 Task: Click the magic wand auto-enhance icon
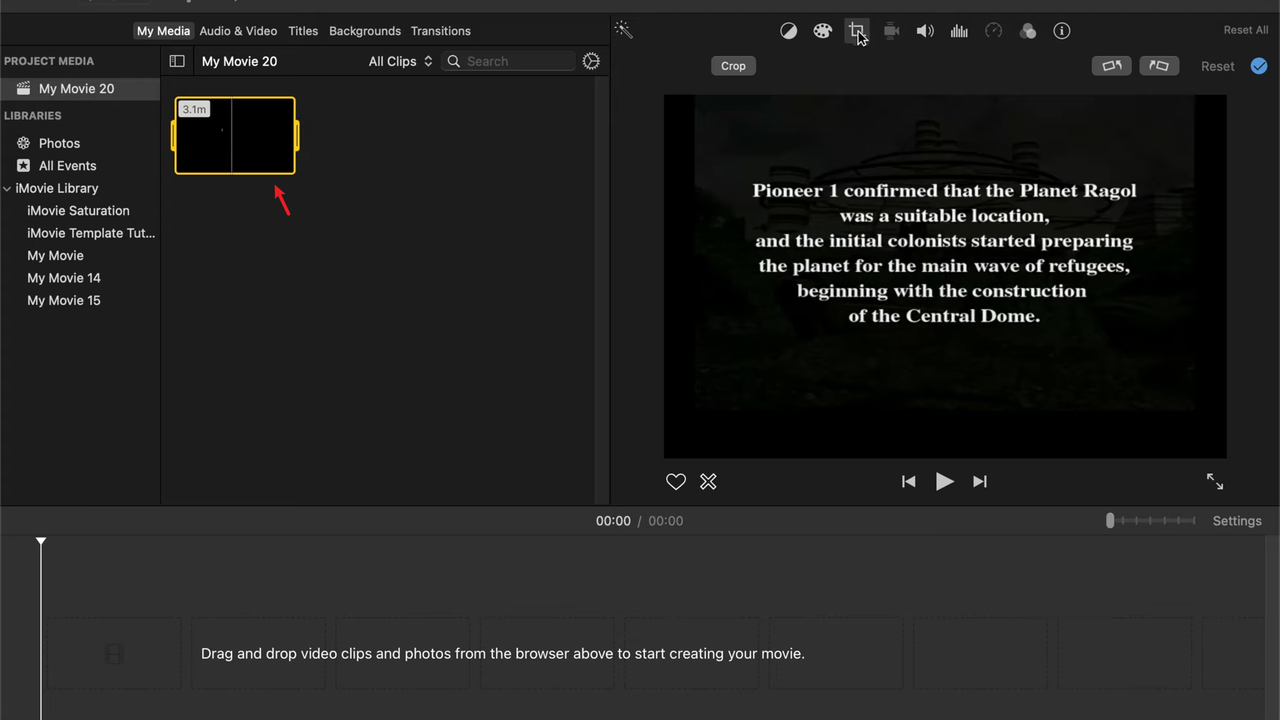point(624,30)
